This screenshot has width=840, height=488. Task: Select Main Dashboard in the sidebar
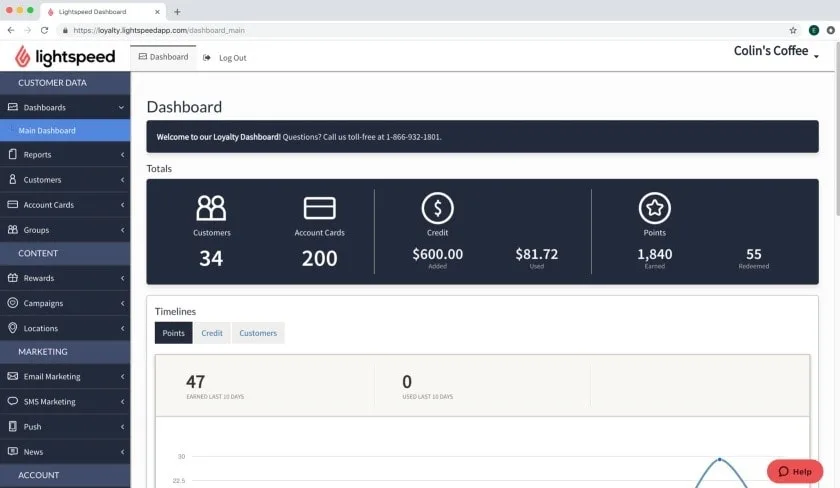(47, 131)
